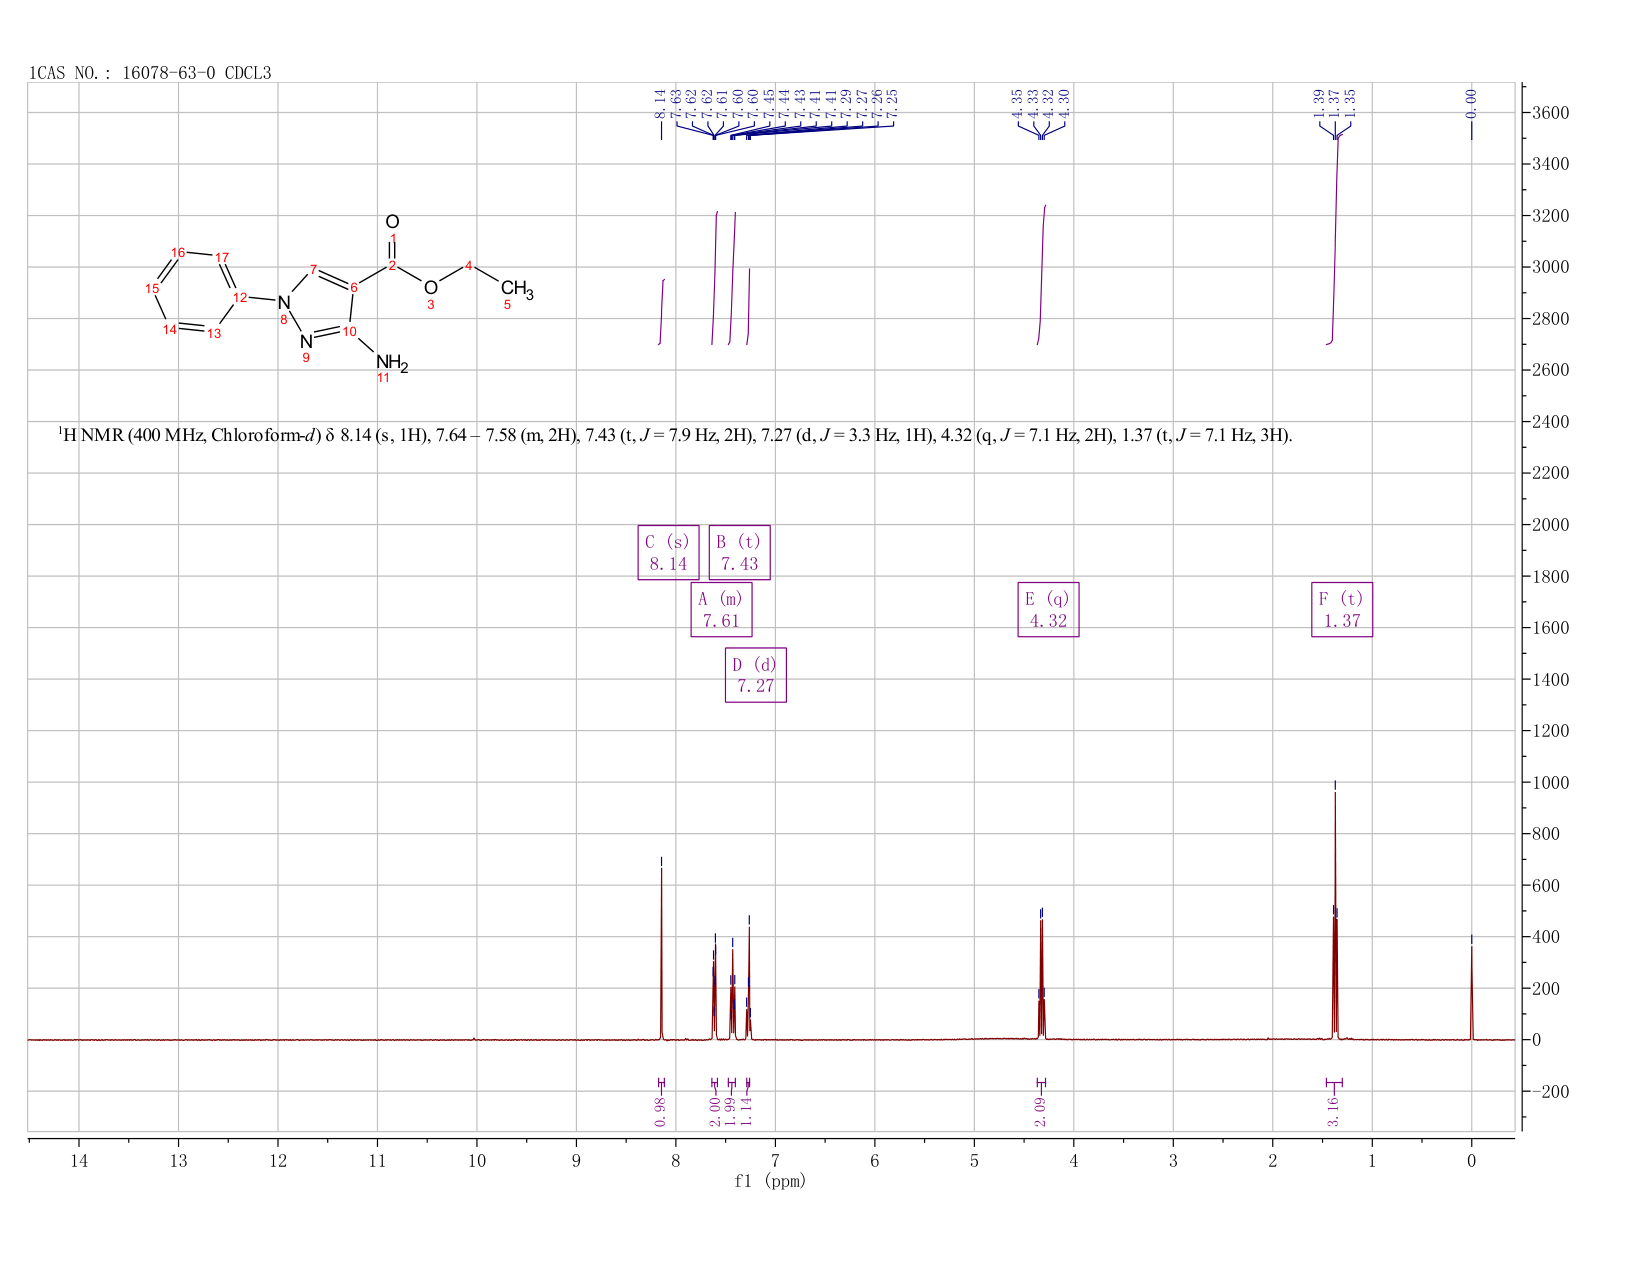Screen dimensions: 1650x1275
Task: Select the E (q) 4.32 multiplet box
Action: 1048,609
